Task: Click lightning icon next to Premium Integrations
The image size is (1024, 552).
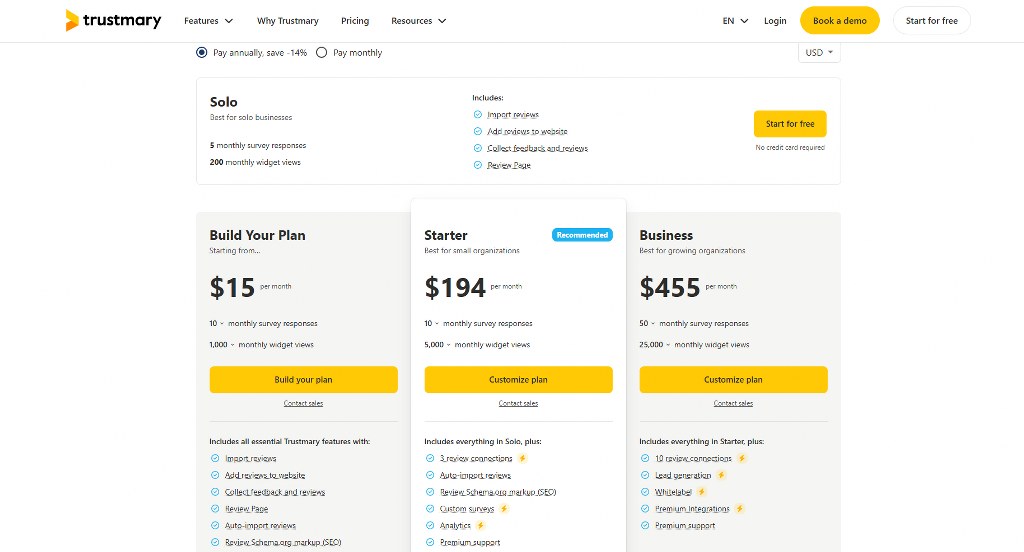Action: (x=740, y=509)
